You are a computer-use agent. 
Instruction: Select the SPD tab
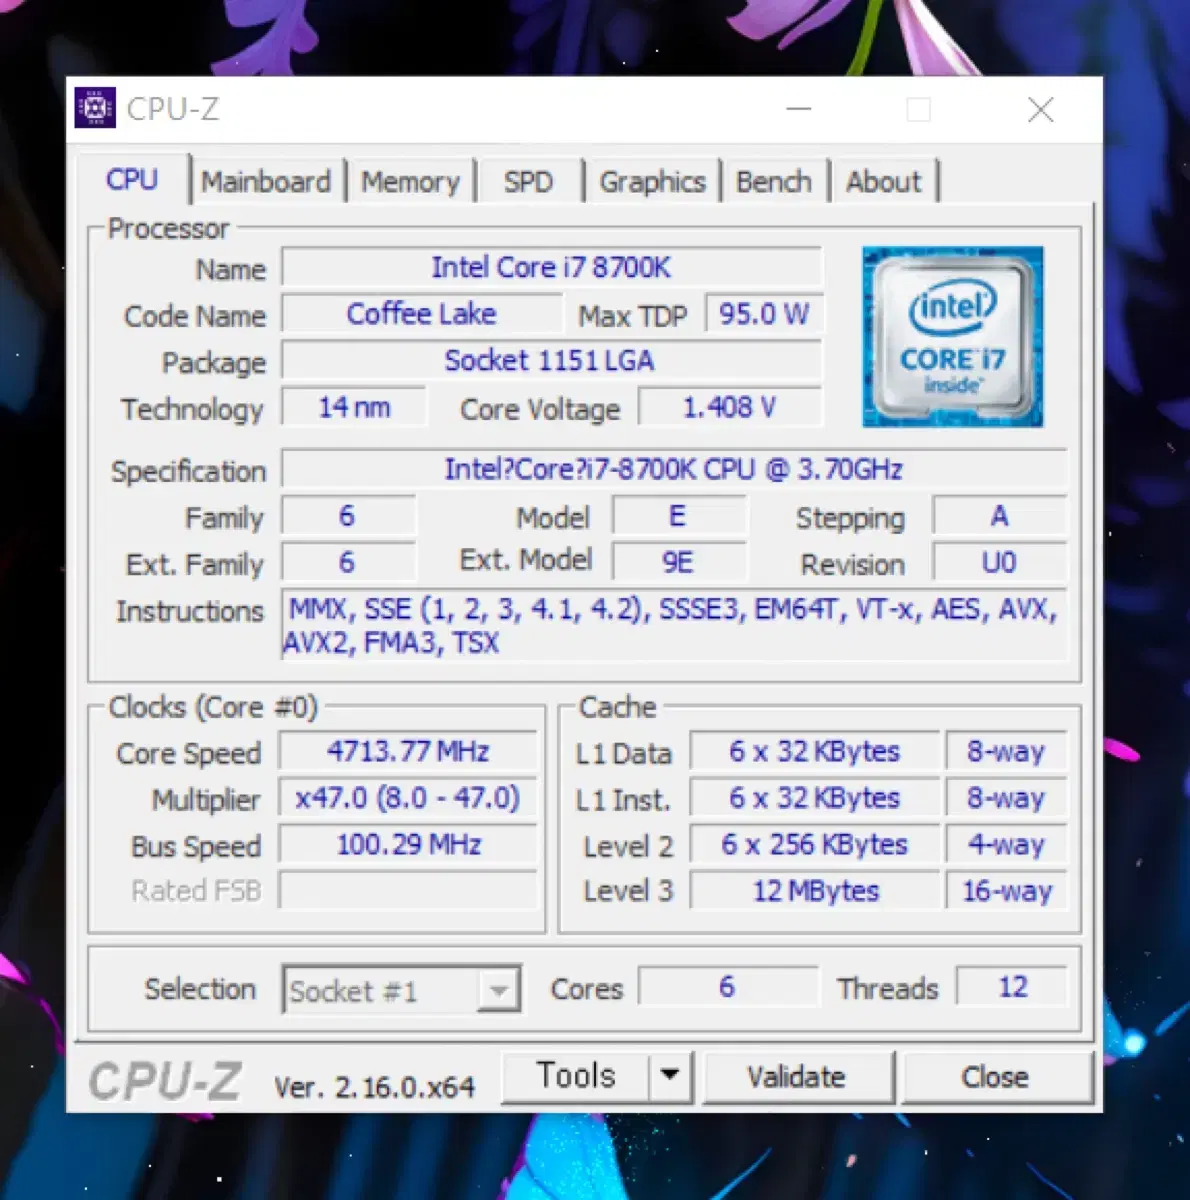528,182
